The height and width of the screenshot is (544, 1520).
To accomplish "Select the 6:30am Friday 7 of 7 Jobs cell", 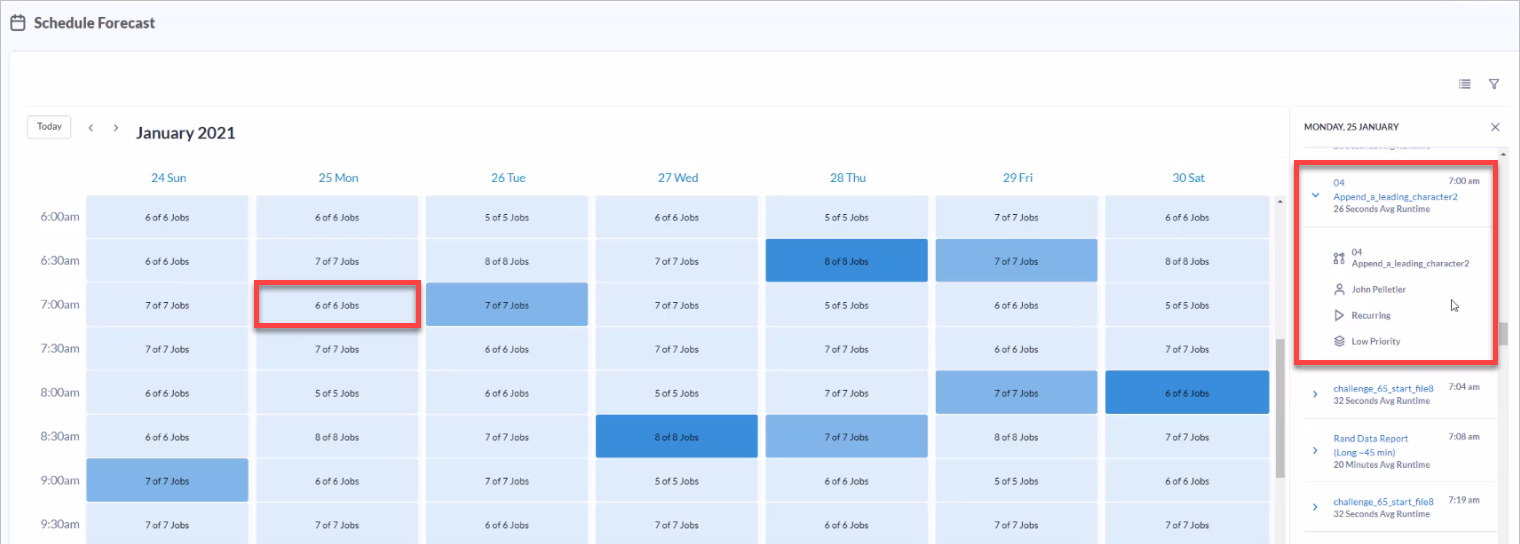I will click(x=1017, y=261).
